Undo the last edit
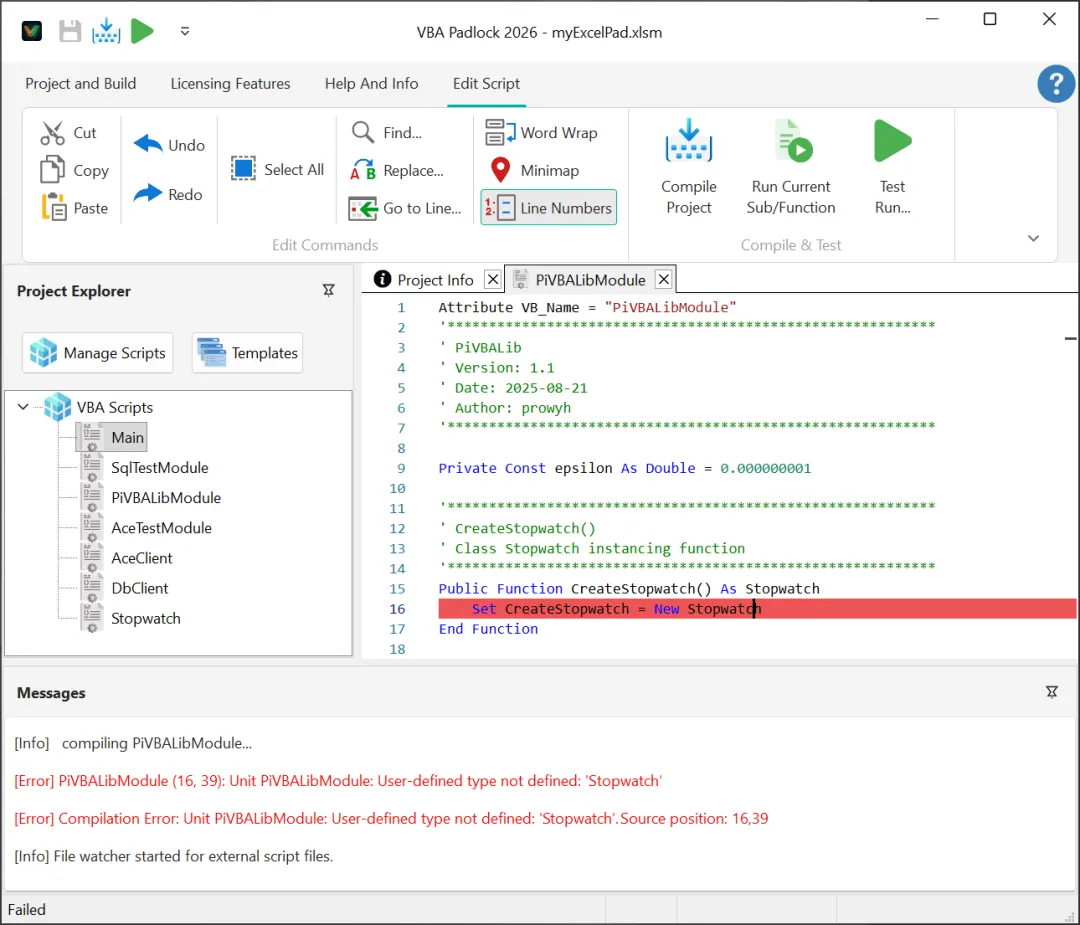 click(169, 145)
